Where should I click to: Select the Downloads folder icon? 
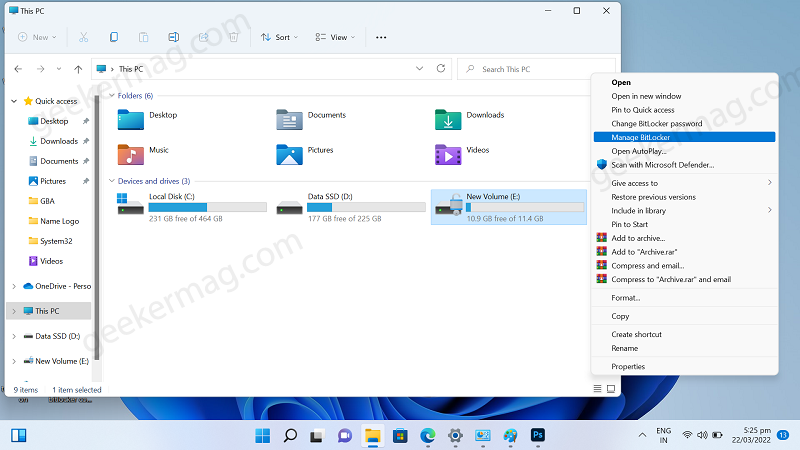tap(448, 120)
